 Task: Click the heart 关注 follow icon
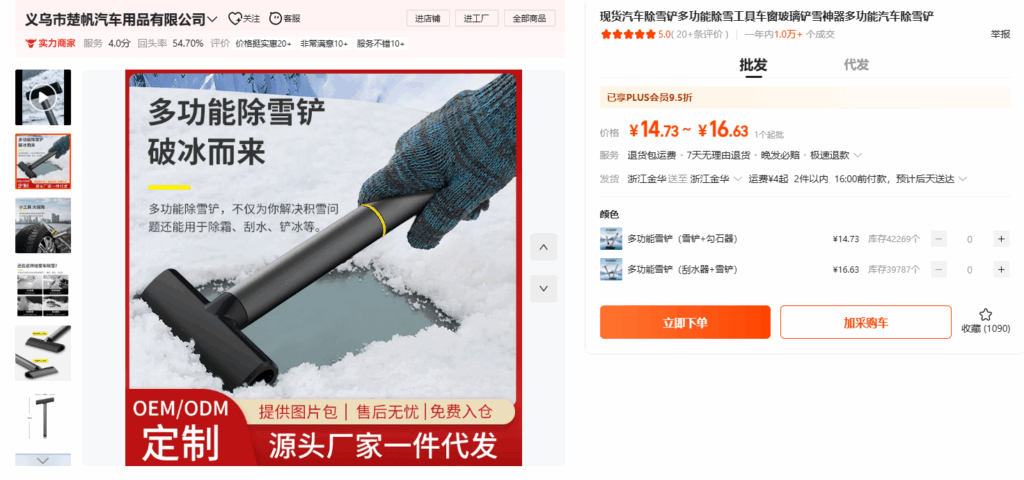click(234, 18)
